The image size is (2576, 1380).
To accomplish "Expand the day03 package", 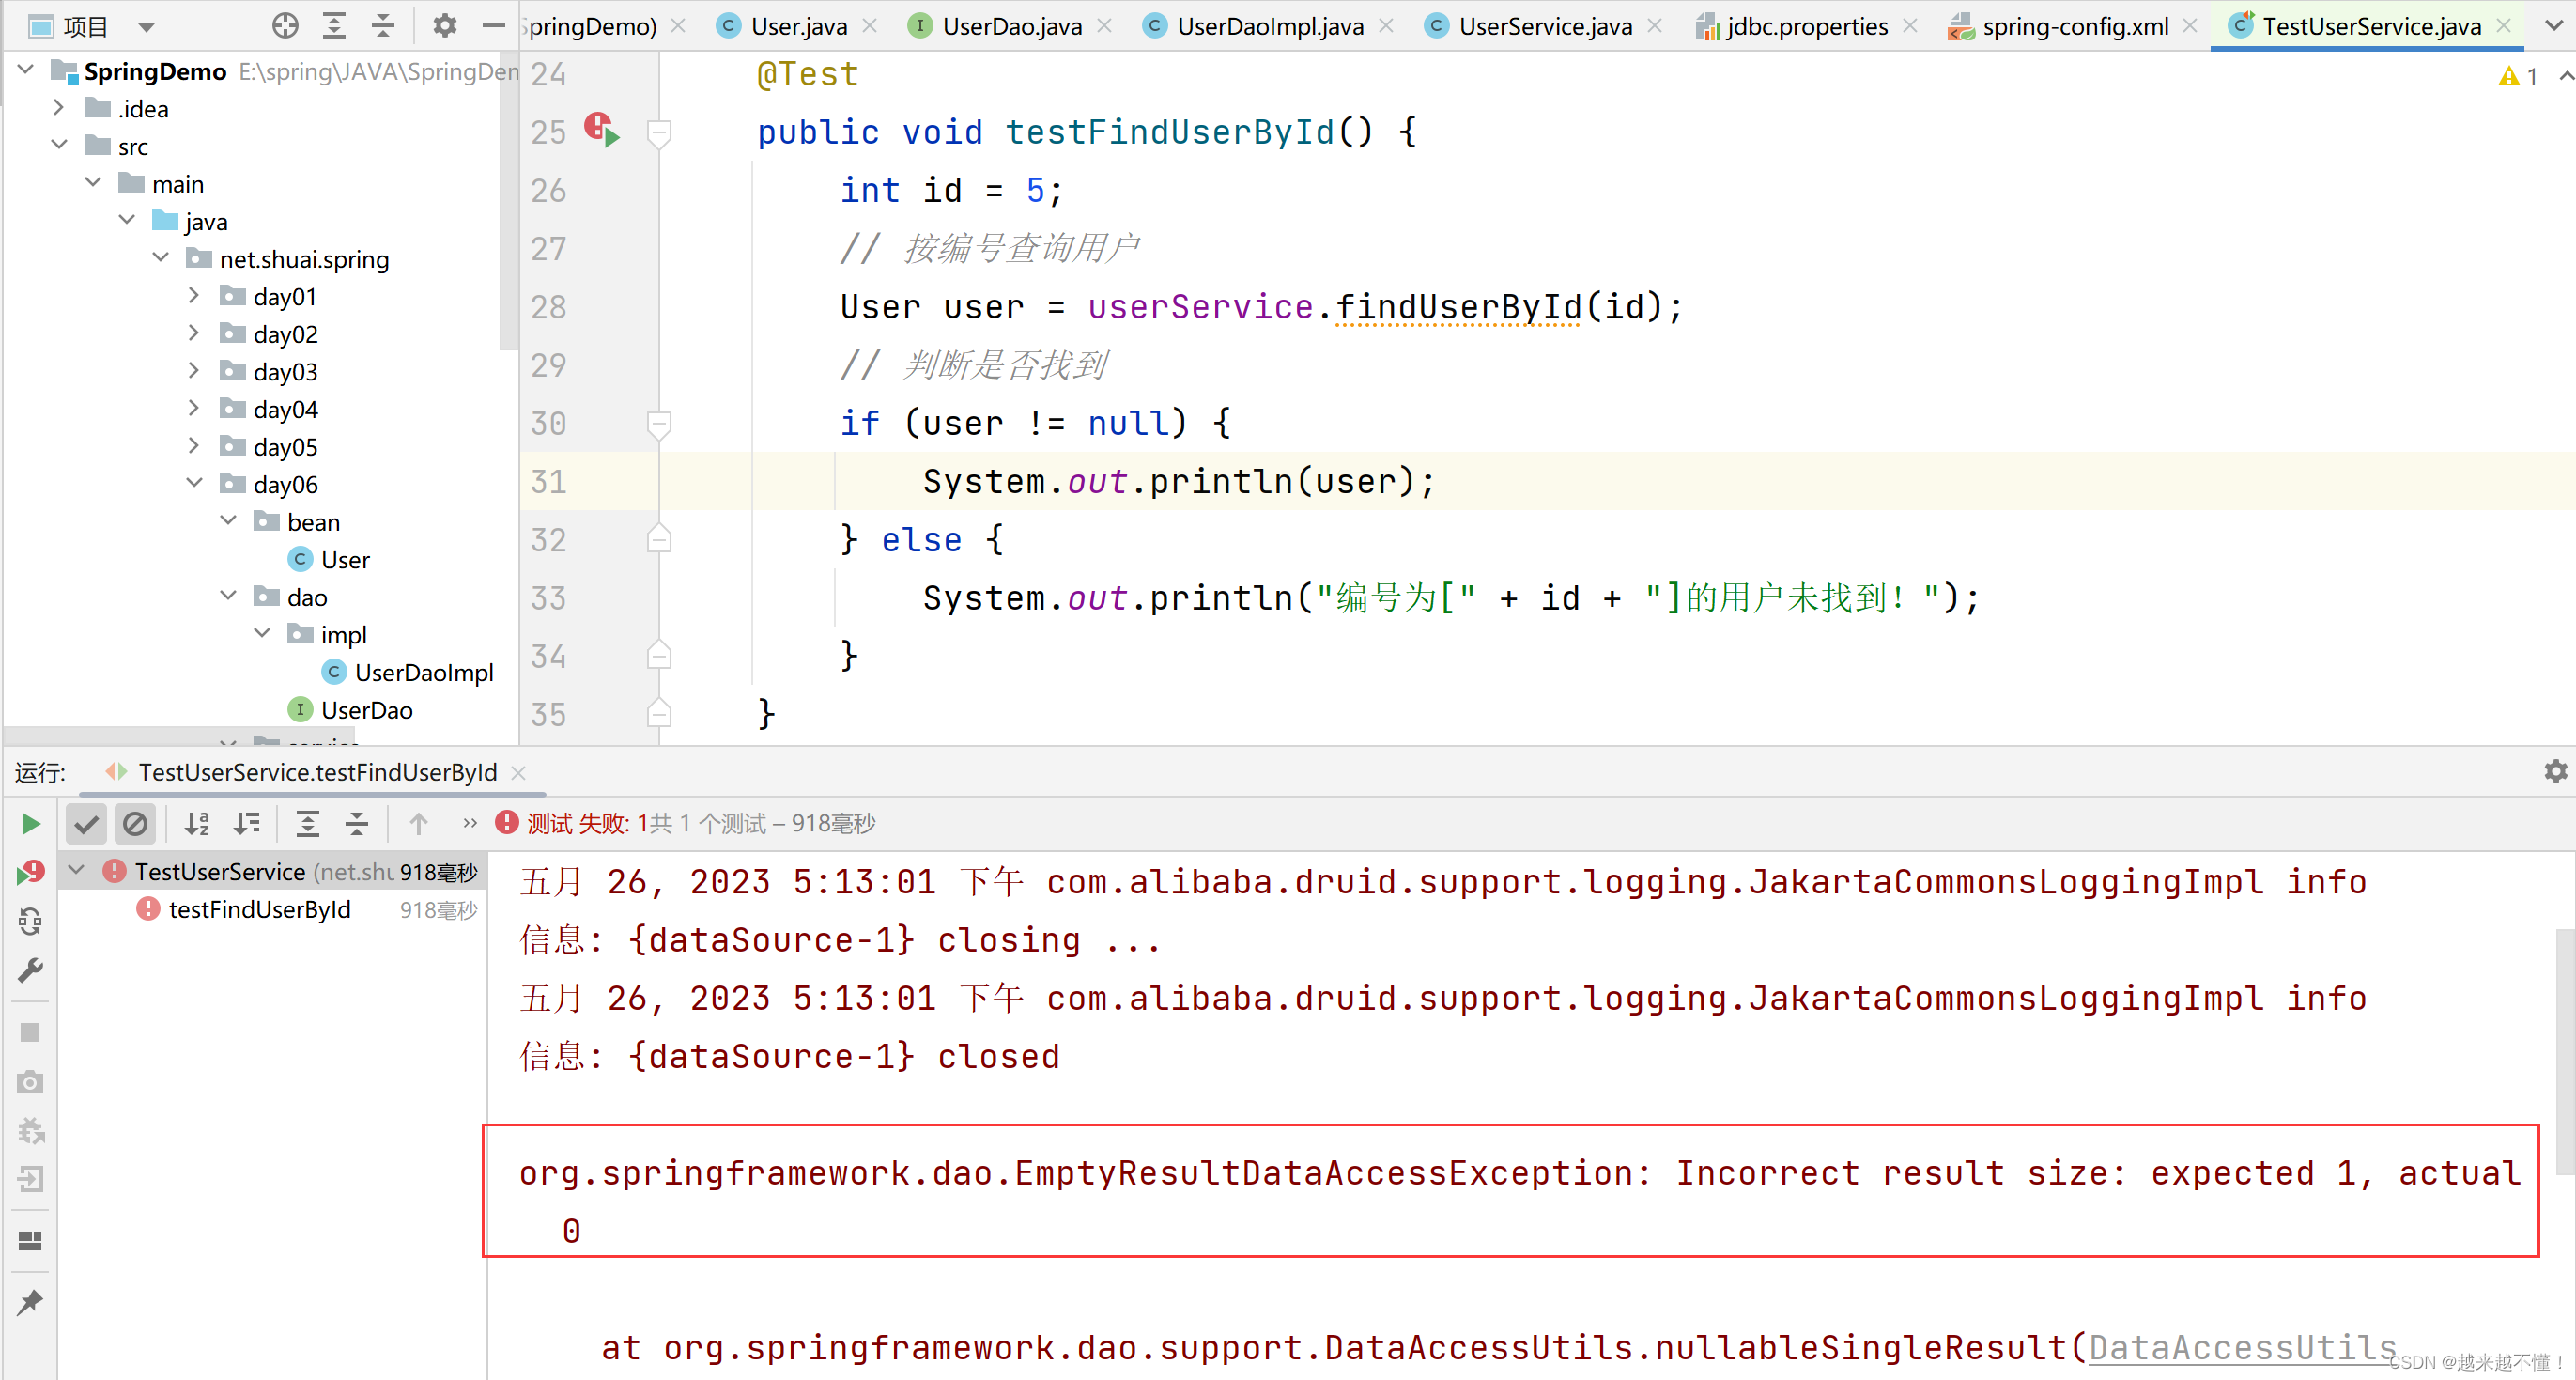I will 194,370.
